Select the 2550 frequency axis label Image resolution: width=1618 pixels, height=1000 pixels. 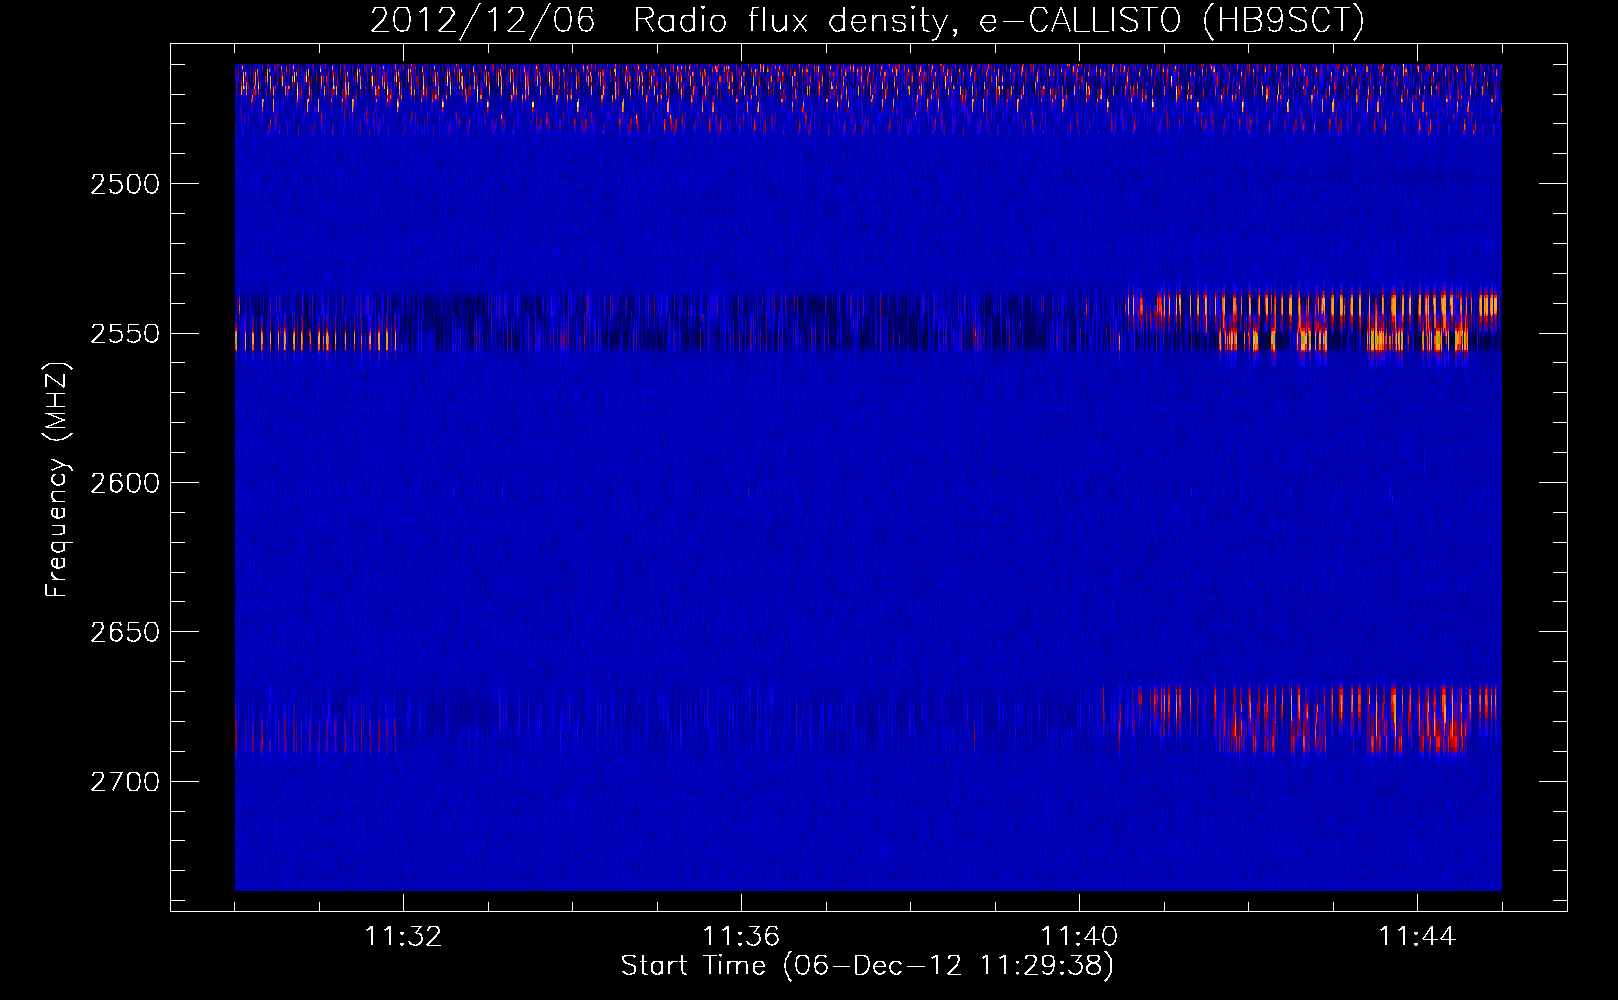click(124, 333)
